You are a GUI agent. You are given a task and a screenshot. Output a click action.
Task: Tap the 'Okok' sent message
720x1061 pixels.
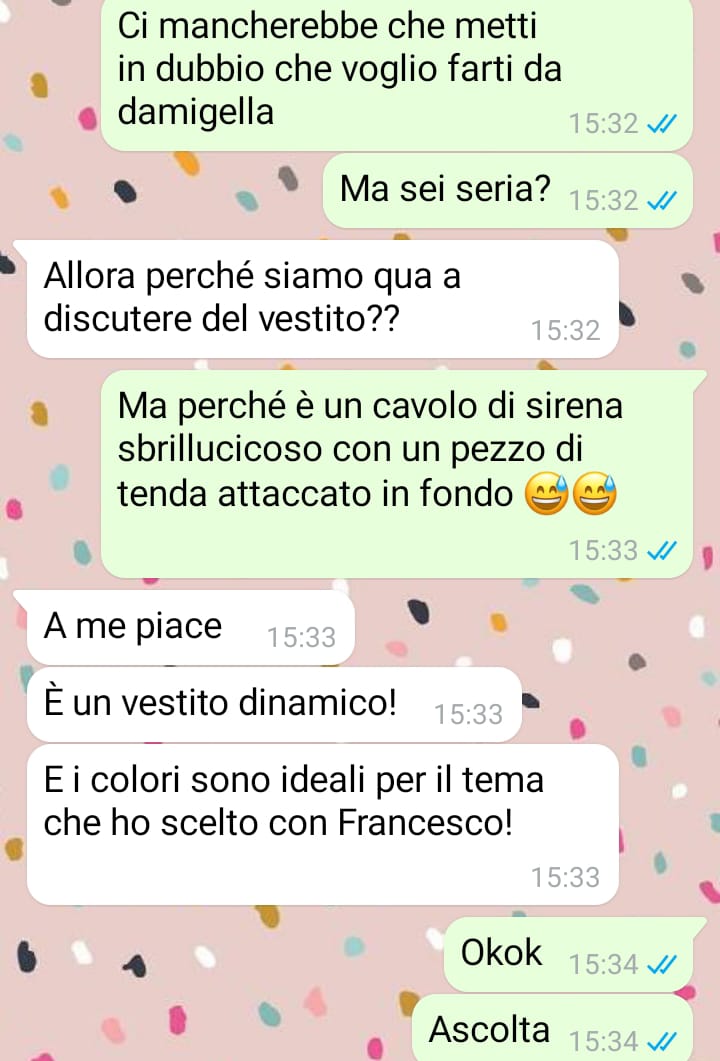pos(568,955)
